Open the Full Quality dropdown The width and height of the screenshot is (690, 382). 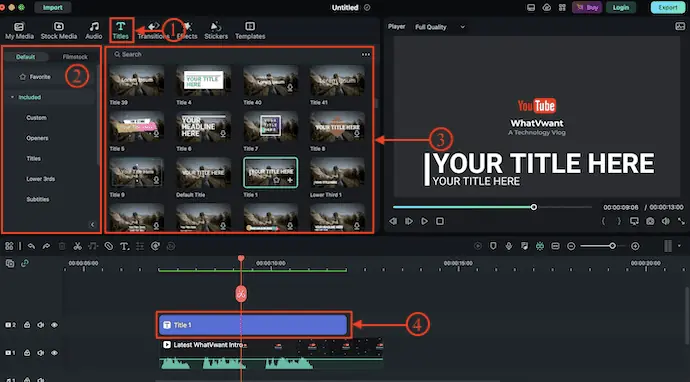pyautogui.click(x=440, y=27)
